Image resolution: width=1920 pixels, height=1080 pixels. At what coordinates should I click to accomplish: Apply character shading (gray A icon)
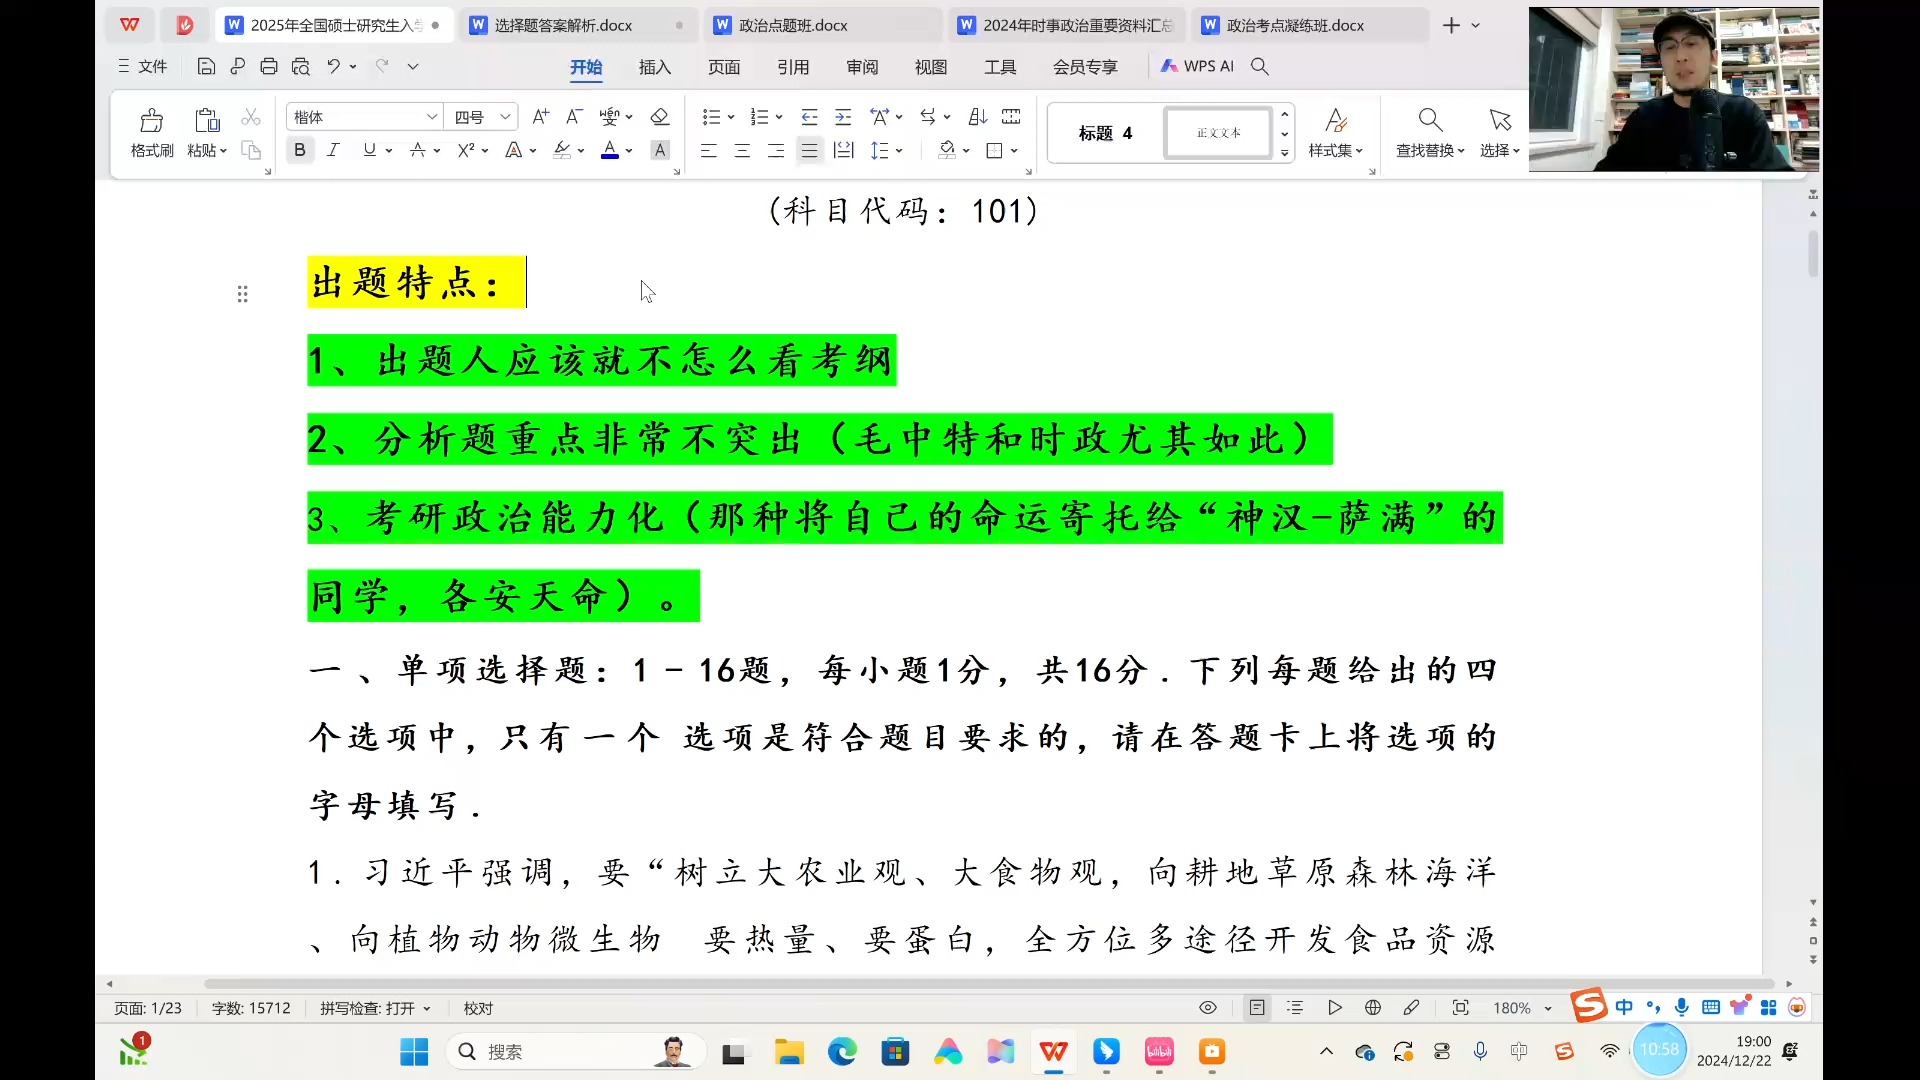tap(660, 150)
